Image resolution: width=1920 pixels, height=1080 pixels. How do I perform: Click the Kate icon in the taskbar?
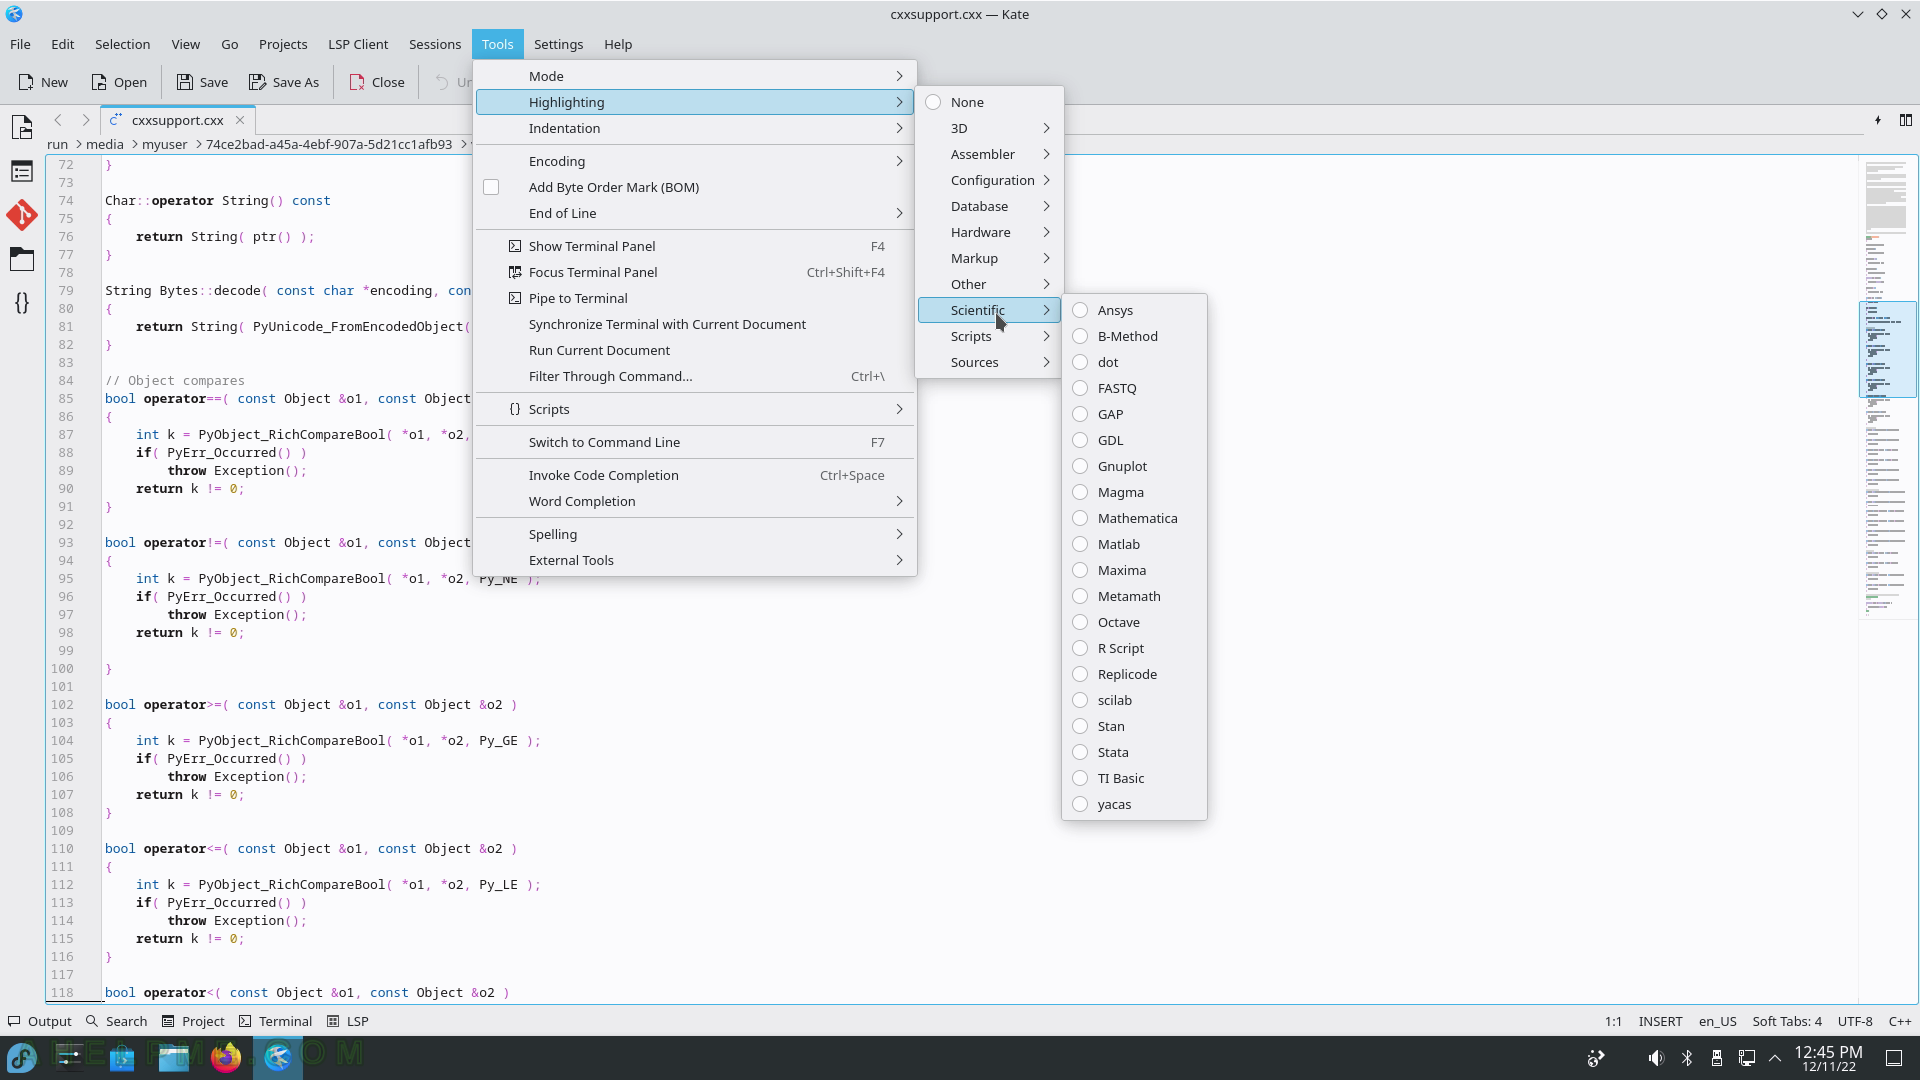click(x=278, y=1057)
